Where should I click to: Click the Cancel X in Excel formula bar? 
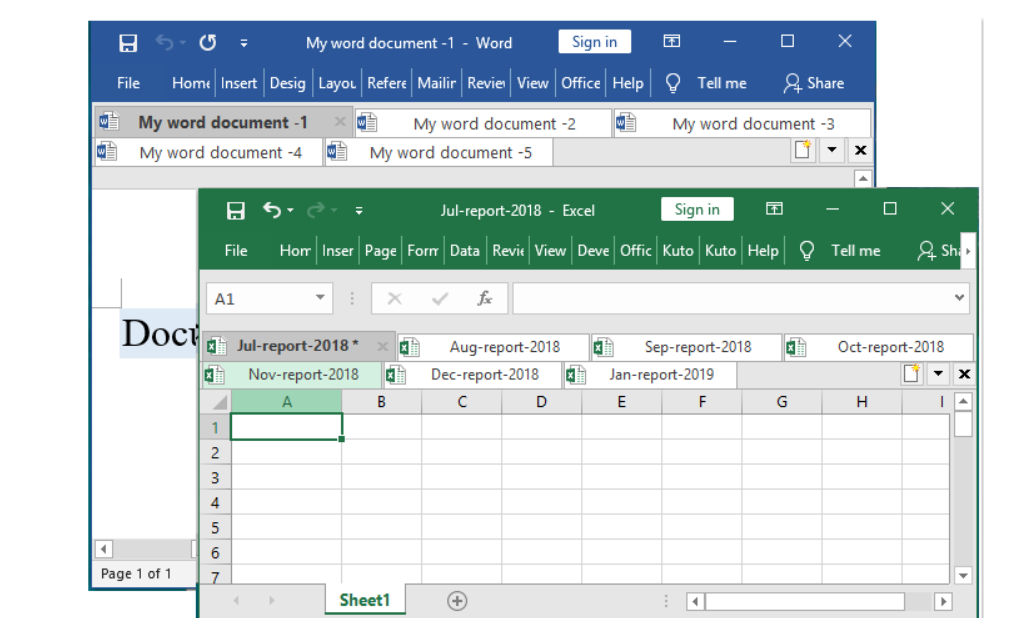pyautogui.click(x=394, y=299)
